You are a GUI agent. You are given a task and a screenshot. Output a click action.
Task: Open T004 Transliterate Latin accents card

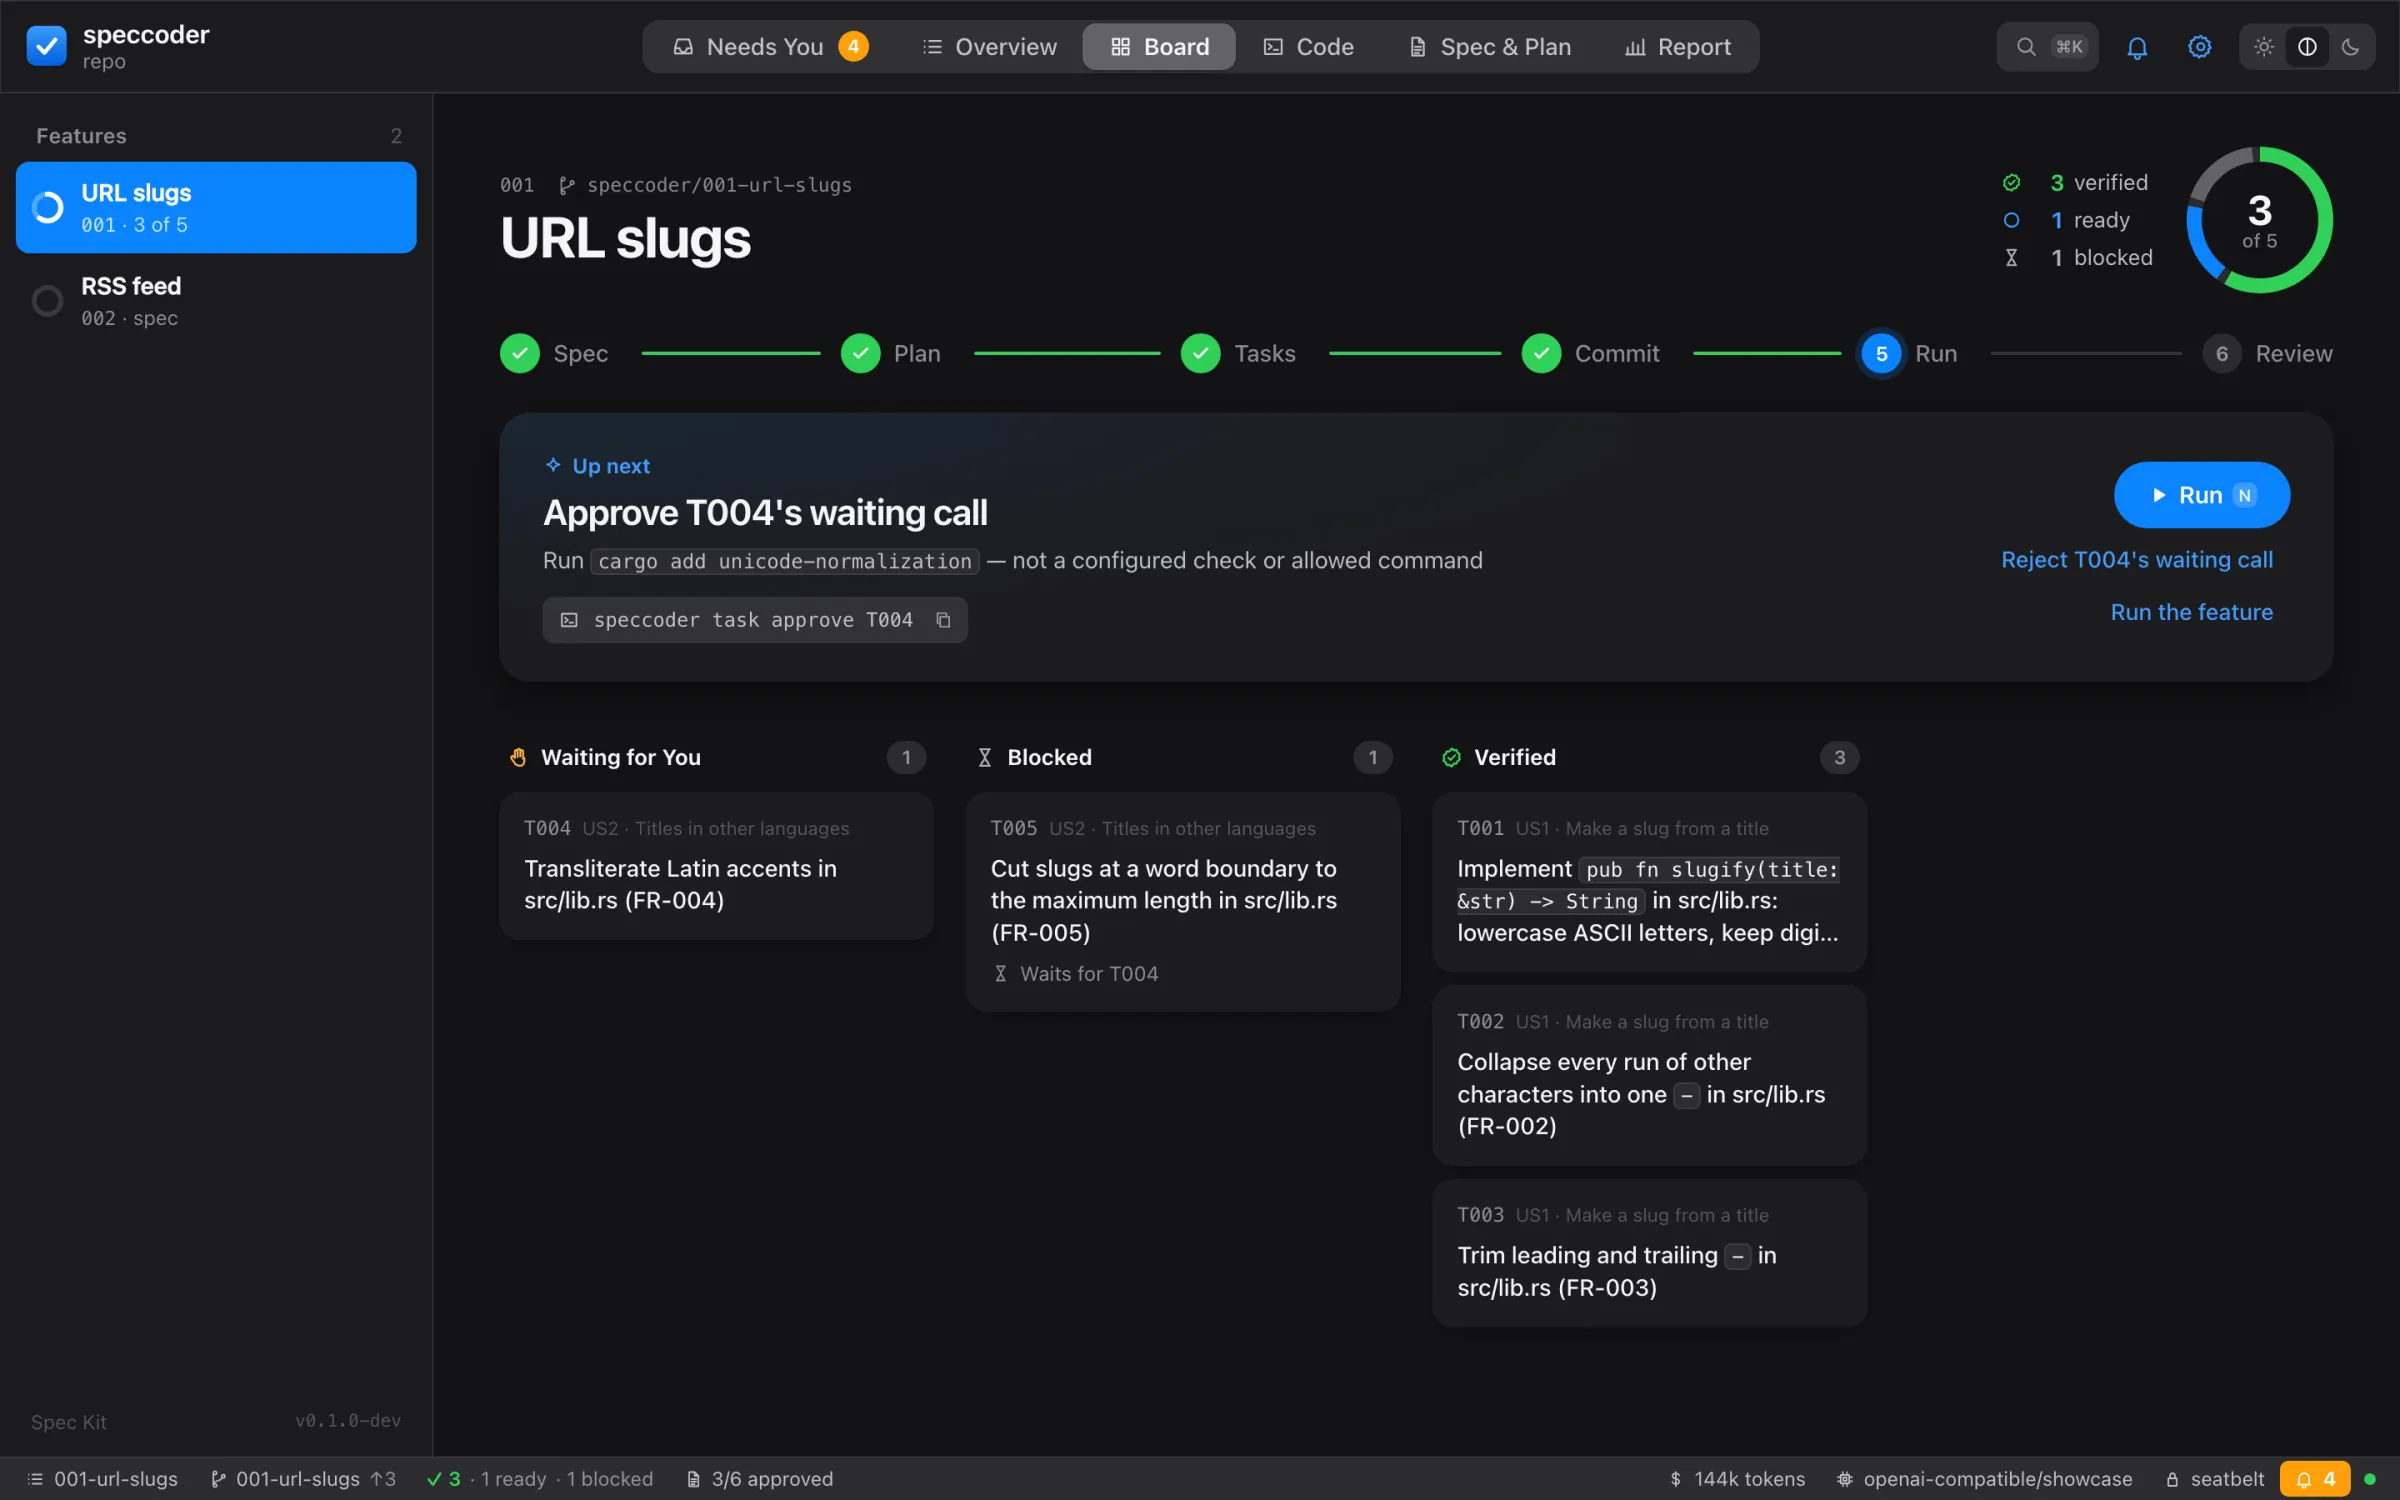(x=716, y=866)
